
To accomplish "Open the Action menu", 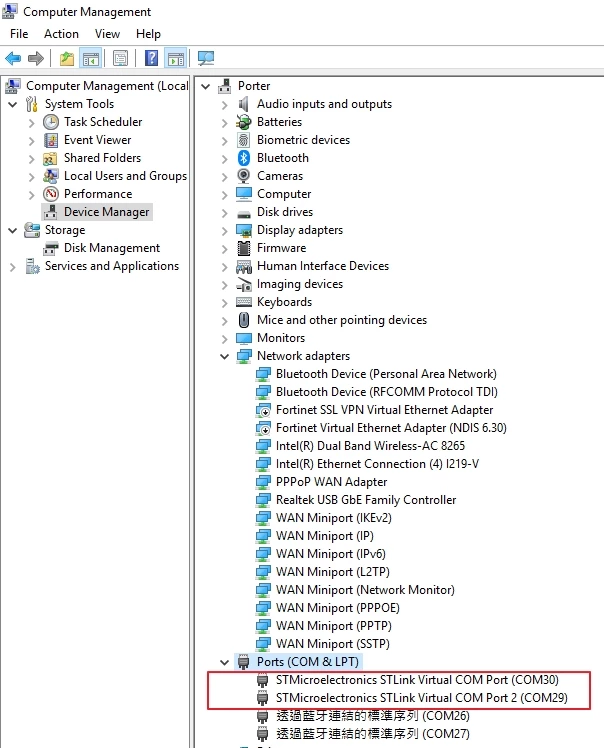I will [x=61, y=34].
